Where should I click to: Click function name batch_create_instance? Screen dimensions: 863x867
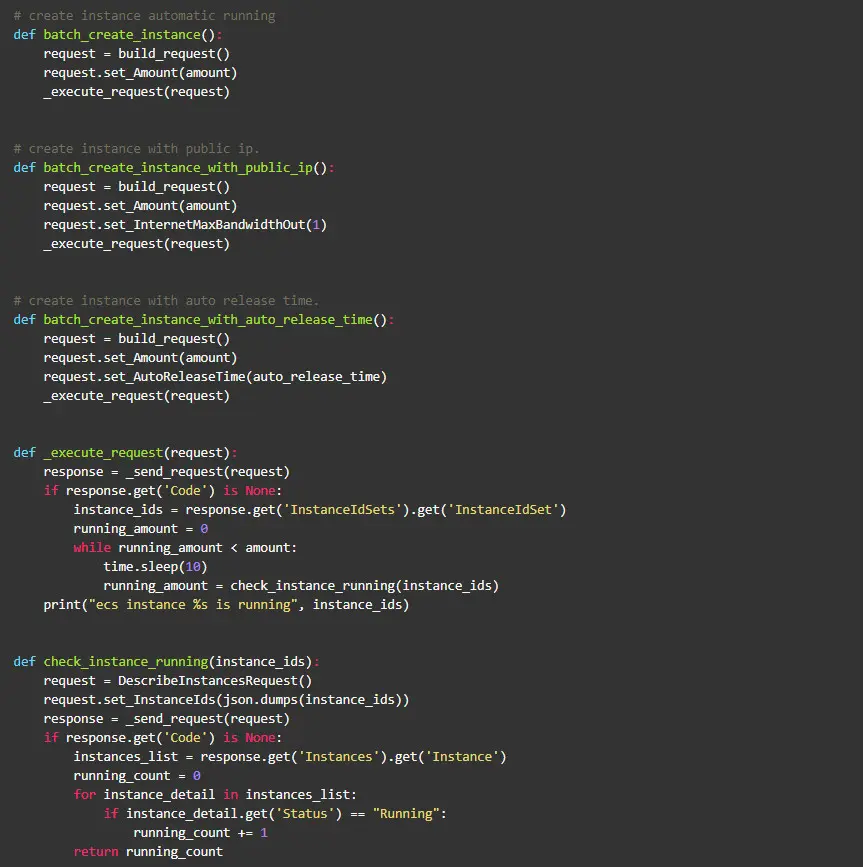tap(122, 35)
